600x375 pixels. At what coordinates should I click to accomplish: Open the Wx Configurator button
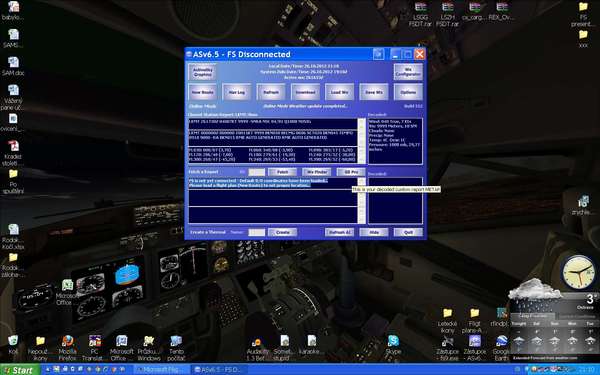pyautogui.click(x=408, y=72)
